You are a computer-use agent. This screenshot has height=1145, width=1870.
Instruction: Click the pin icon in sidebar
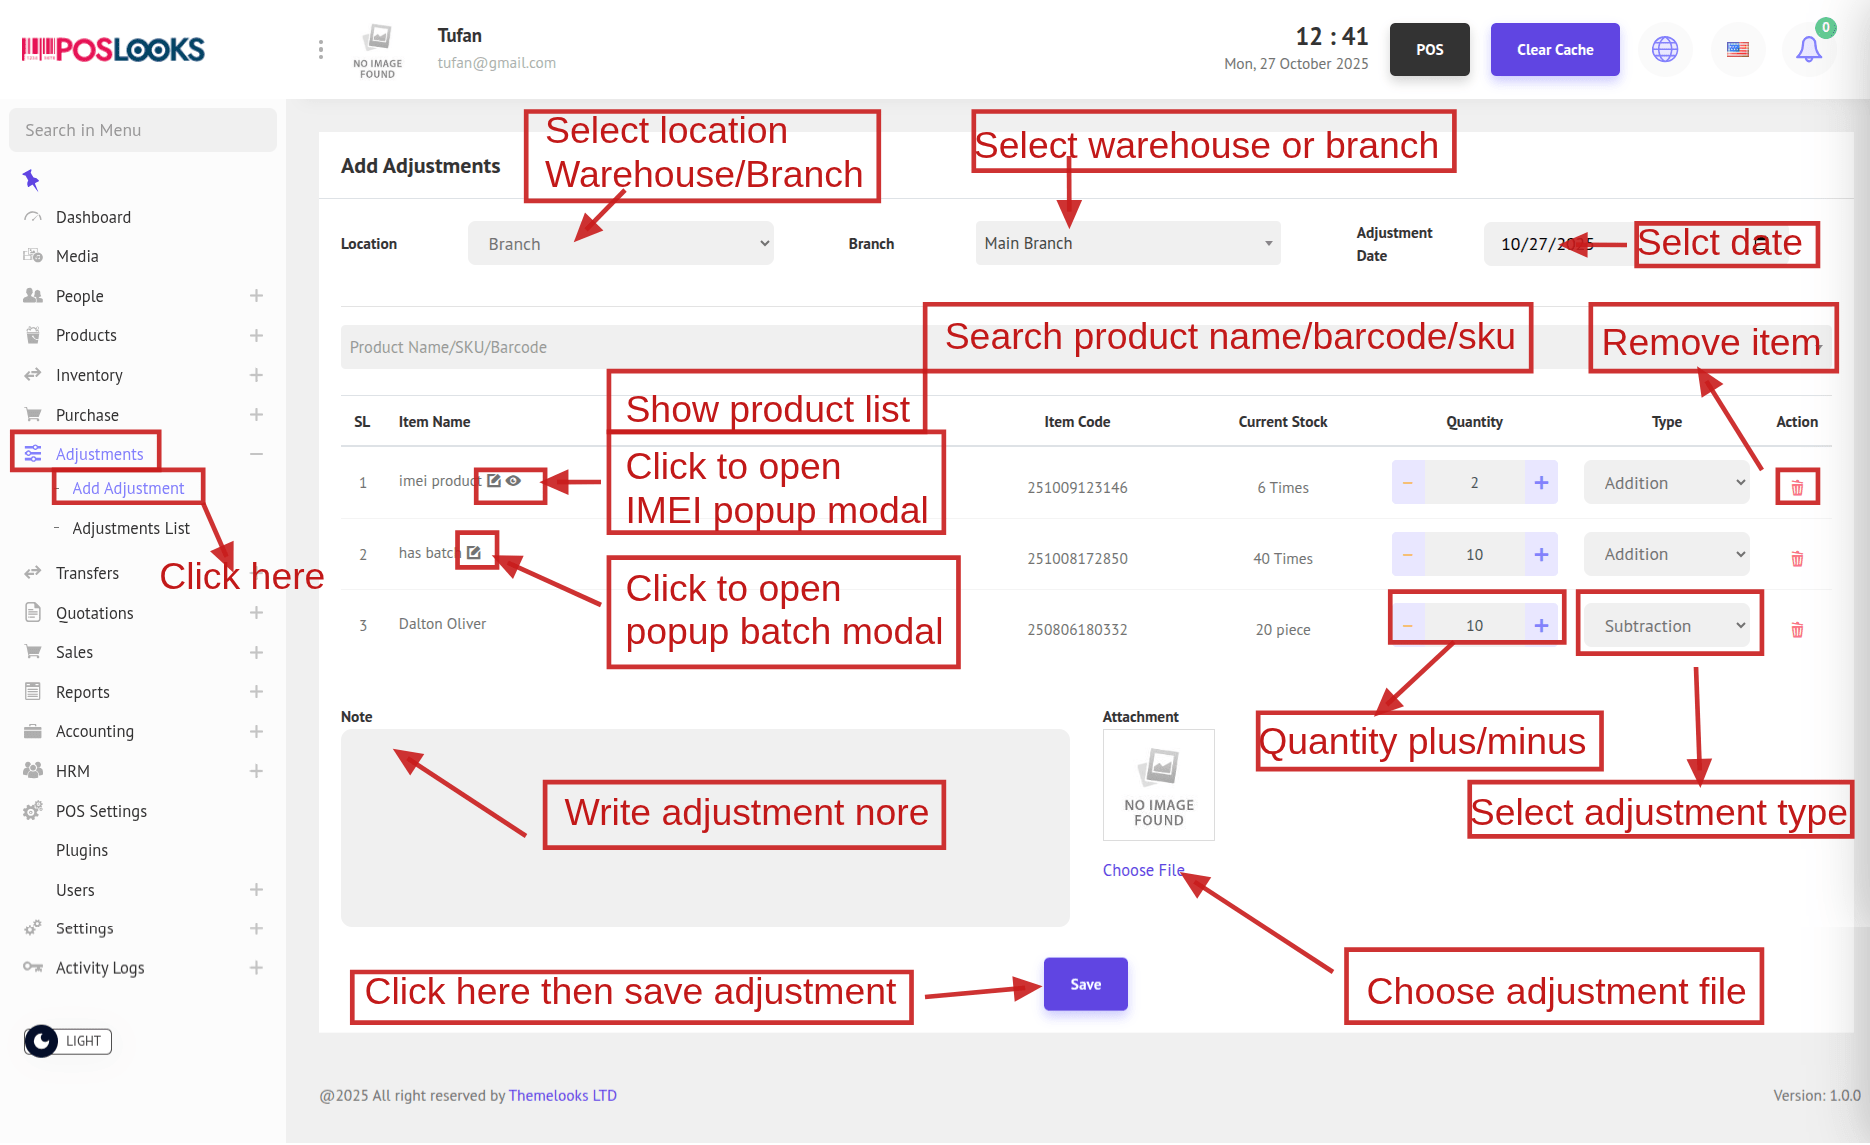point(31,180)
